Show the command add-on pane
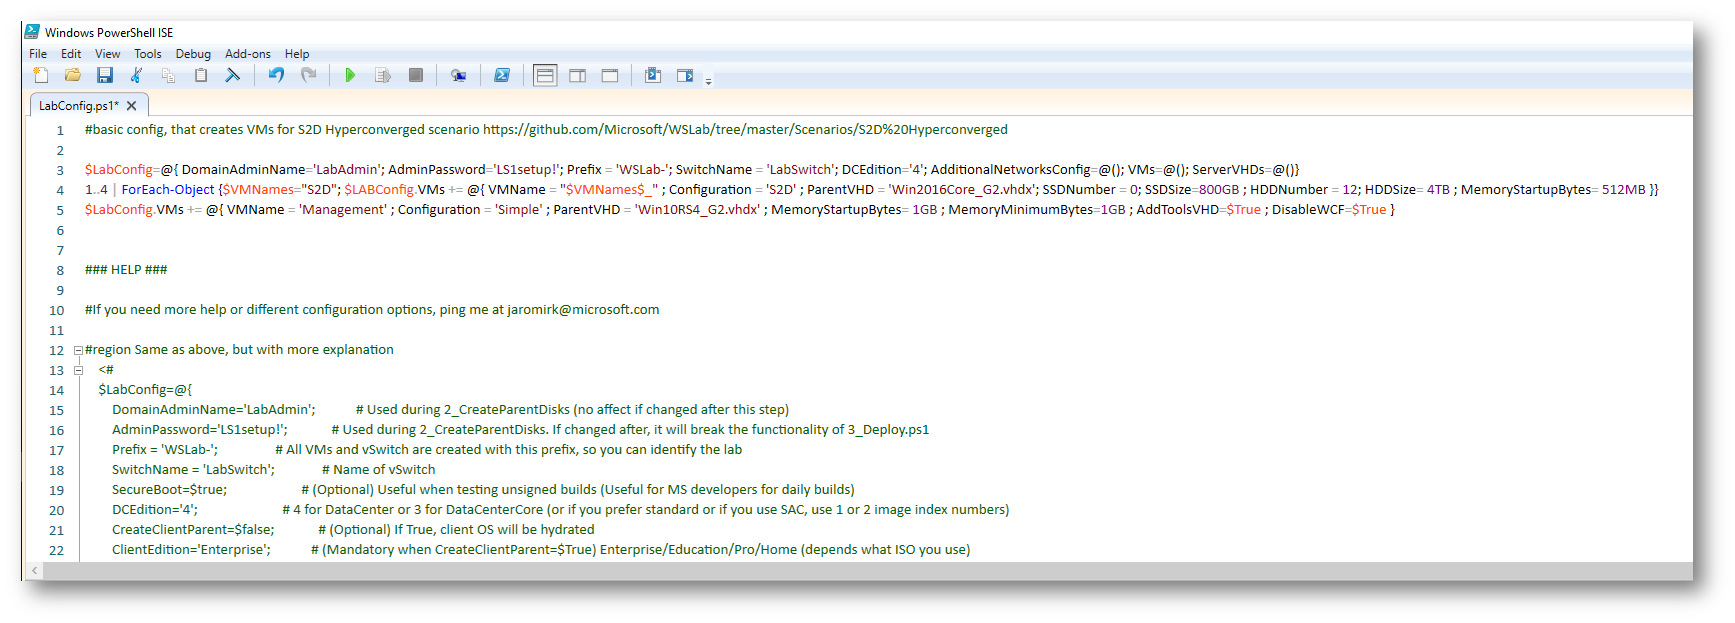The image size is (1735, 623). click(685, 75)
